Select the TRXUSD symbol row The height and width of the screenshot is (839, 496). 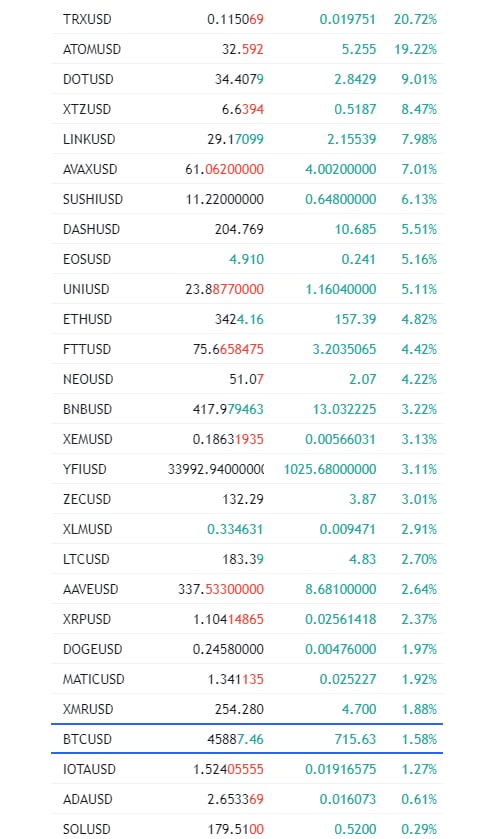[247, 19]
